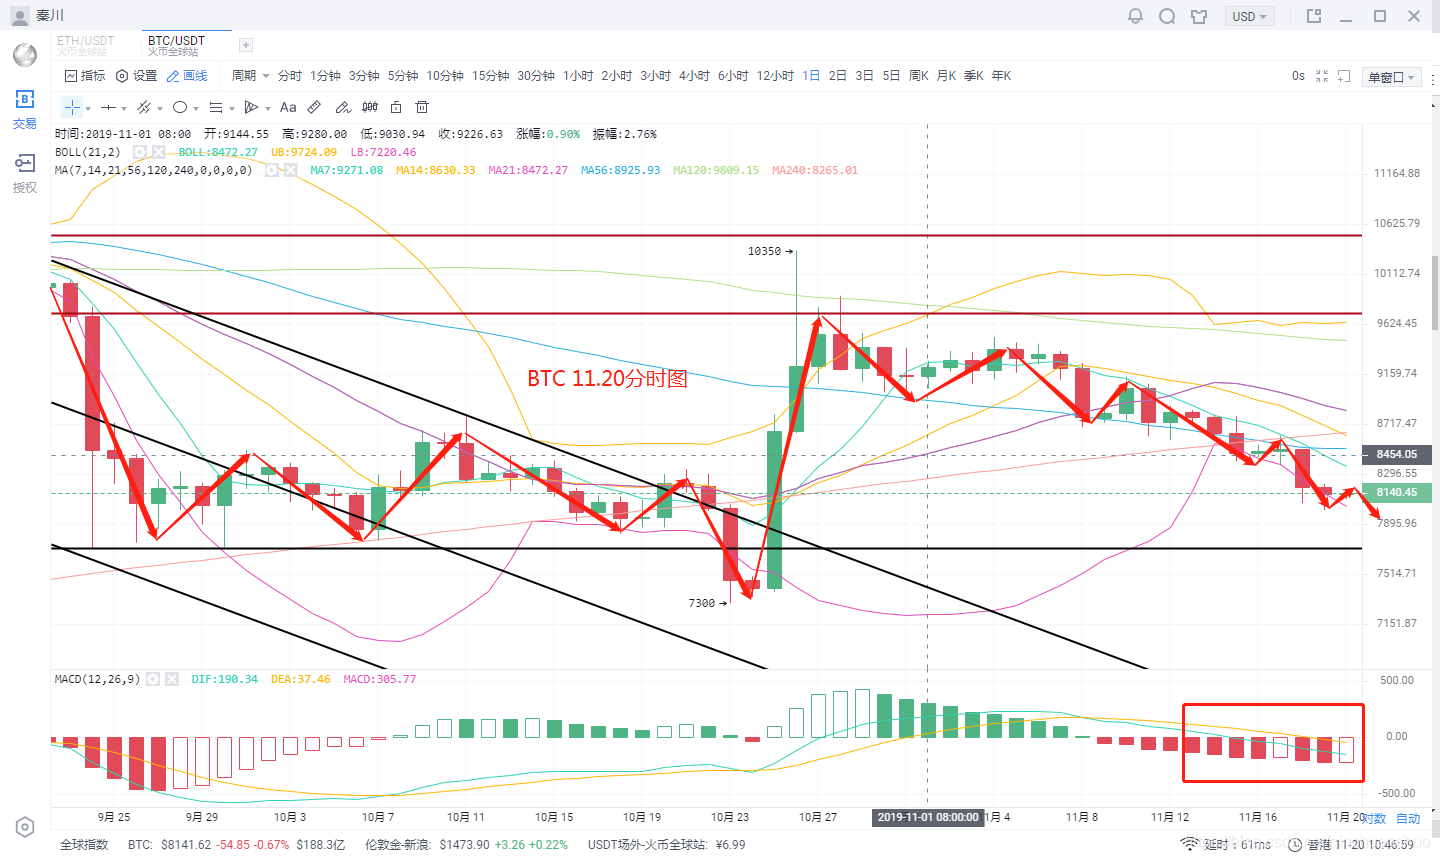Select the ruler measure tool
This screenshot has width=1440, height=860.
pos(314,107)
